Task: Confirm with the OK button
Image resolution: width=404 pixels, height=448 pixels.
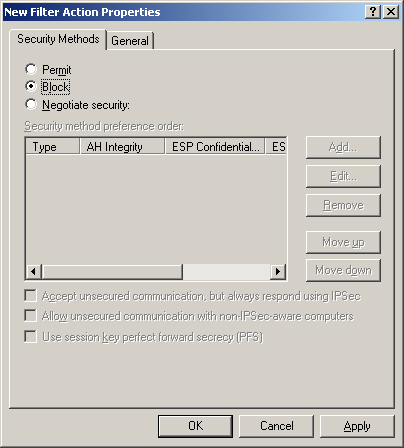Action: [x=195, y=426]
